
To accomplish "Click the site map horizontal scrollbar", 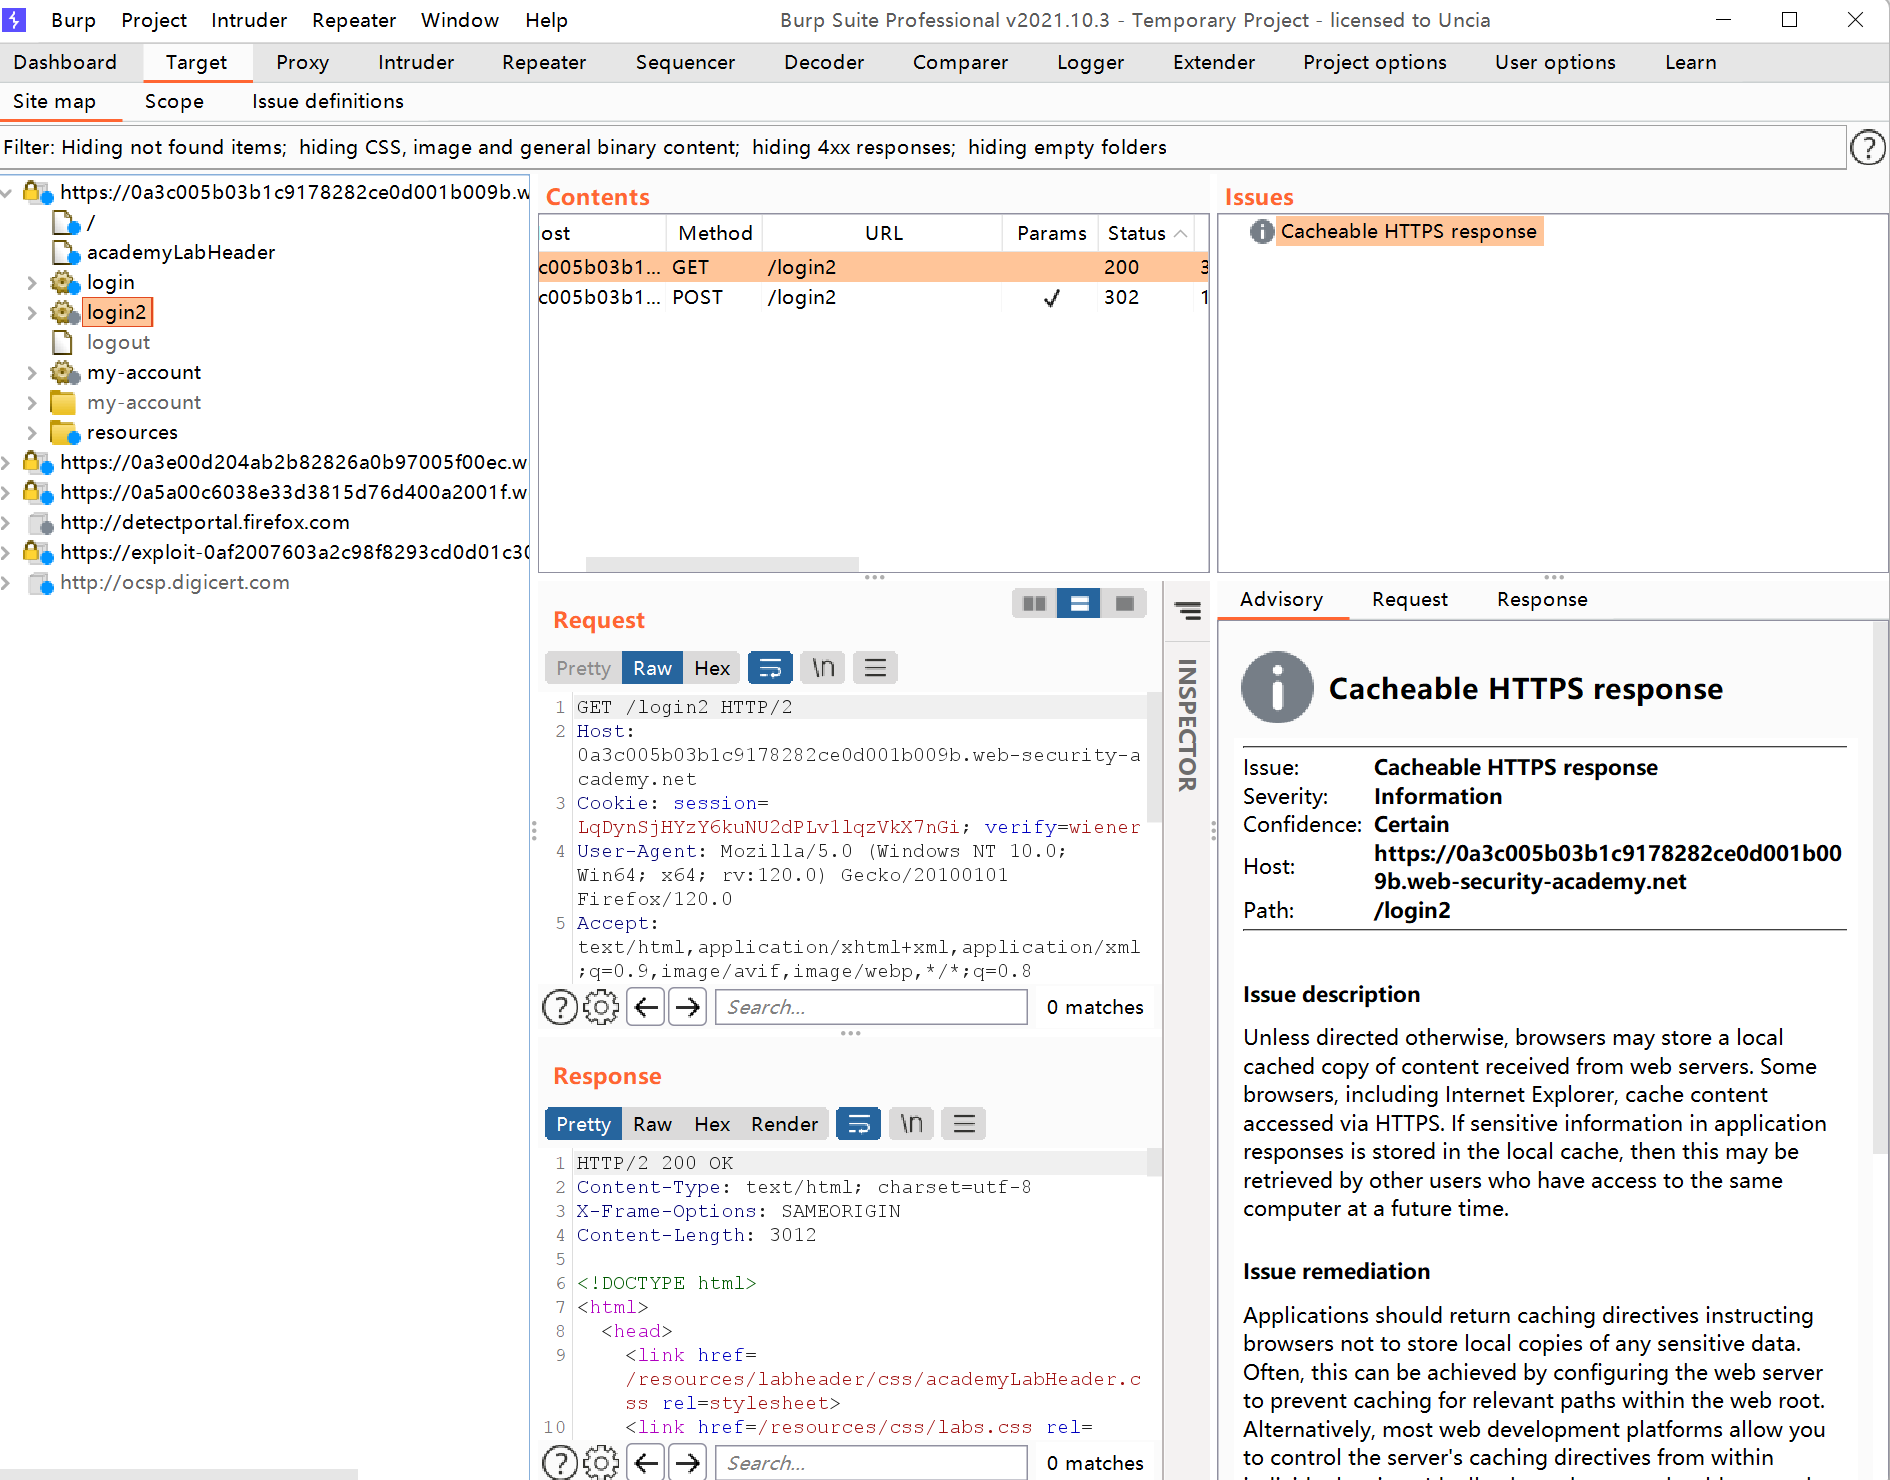I will coord(179,1474).
